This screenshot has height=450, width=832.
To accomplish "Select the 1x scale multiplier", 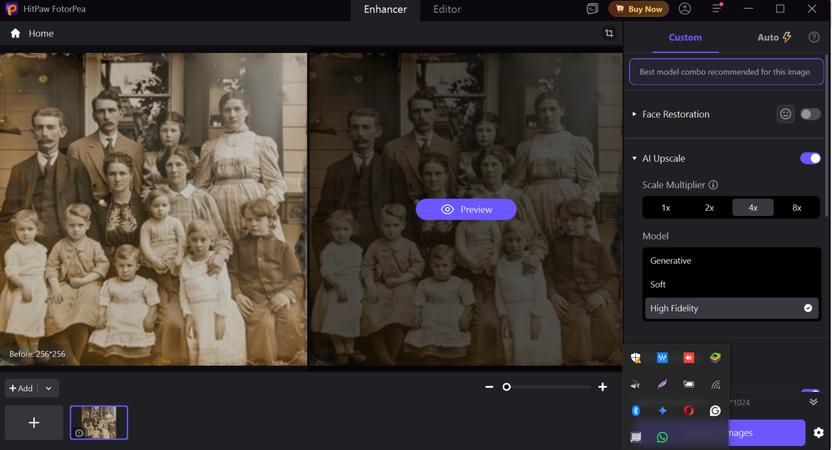I will (666, 207).
